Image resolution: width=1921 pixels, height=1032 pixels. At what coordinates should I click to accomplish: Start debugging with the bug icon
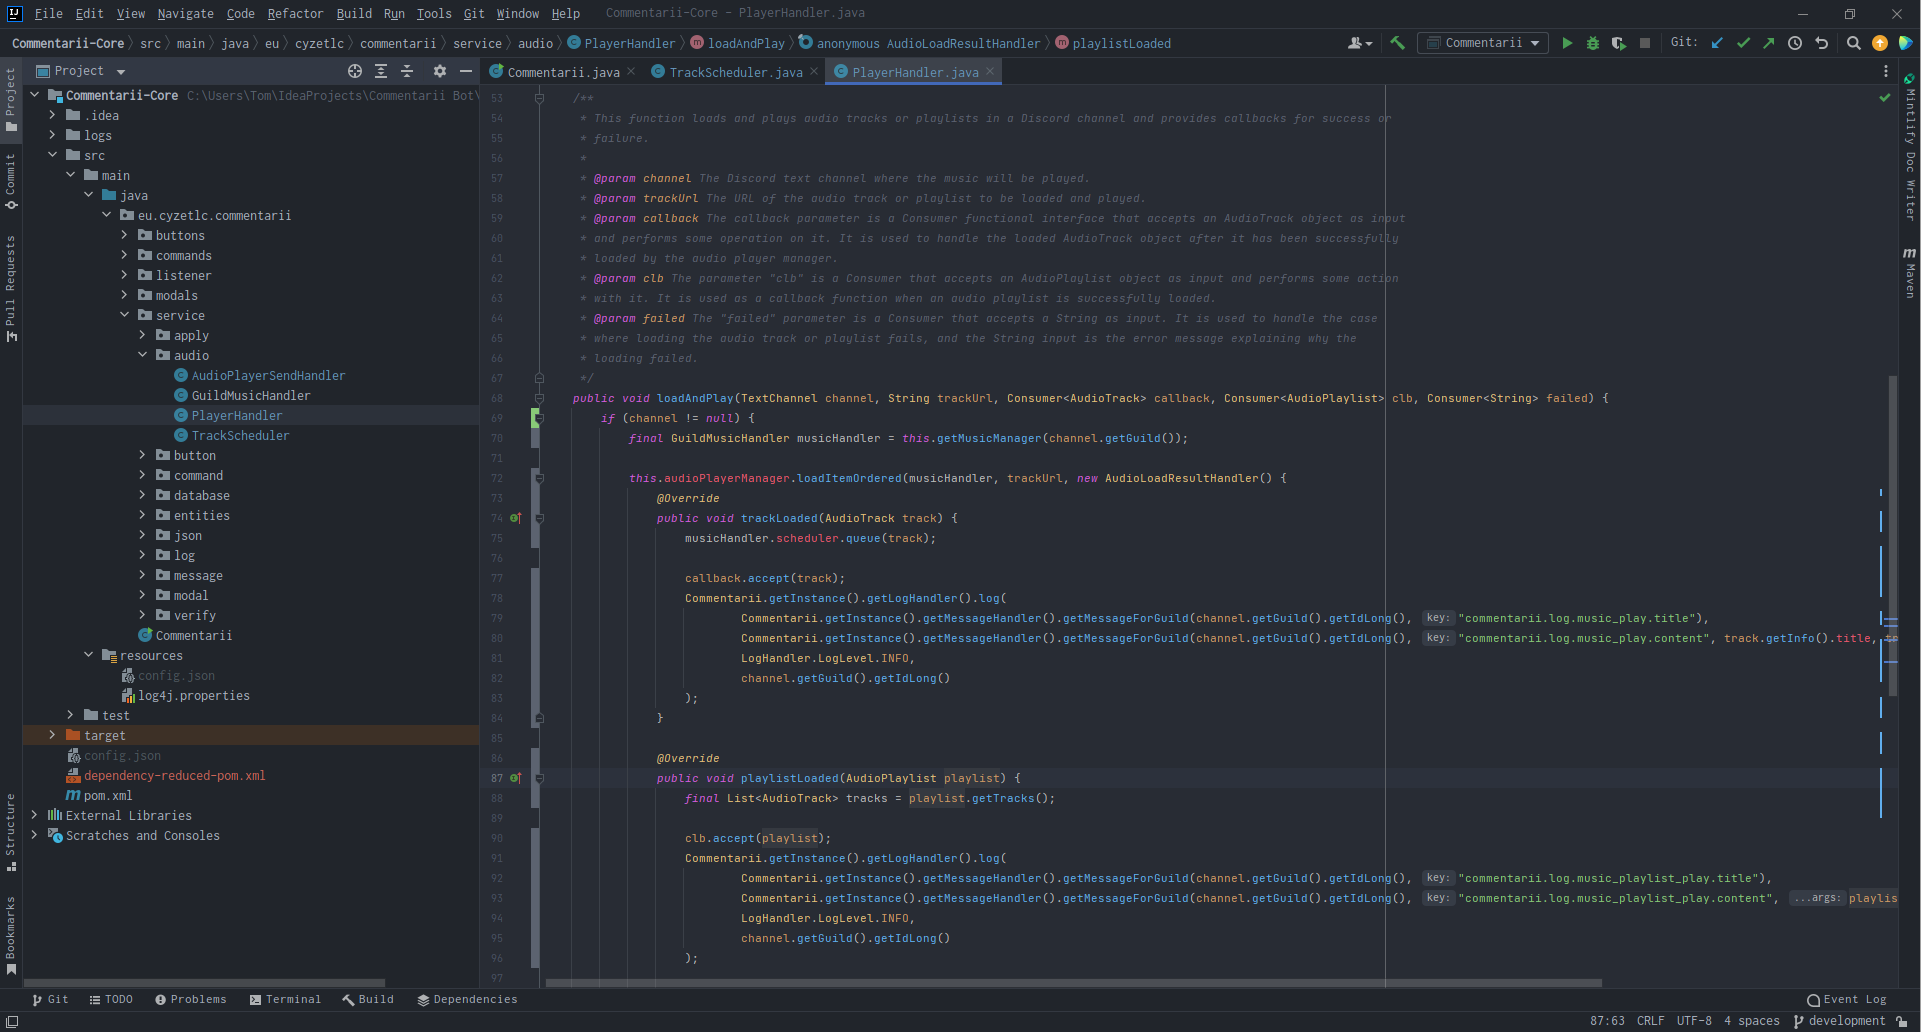point(1593,43)
